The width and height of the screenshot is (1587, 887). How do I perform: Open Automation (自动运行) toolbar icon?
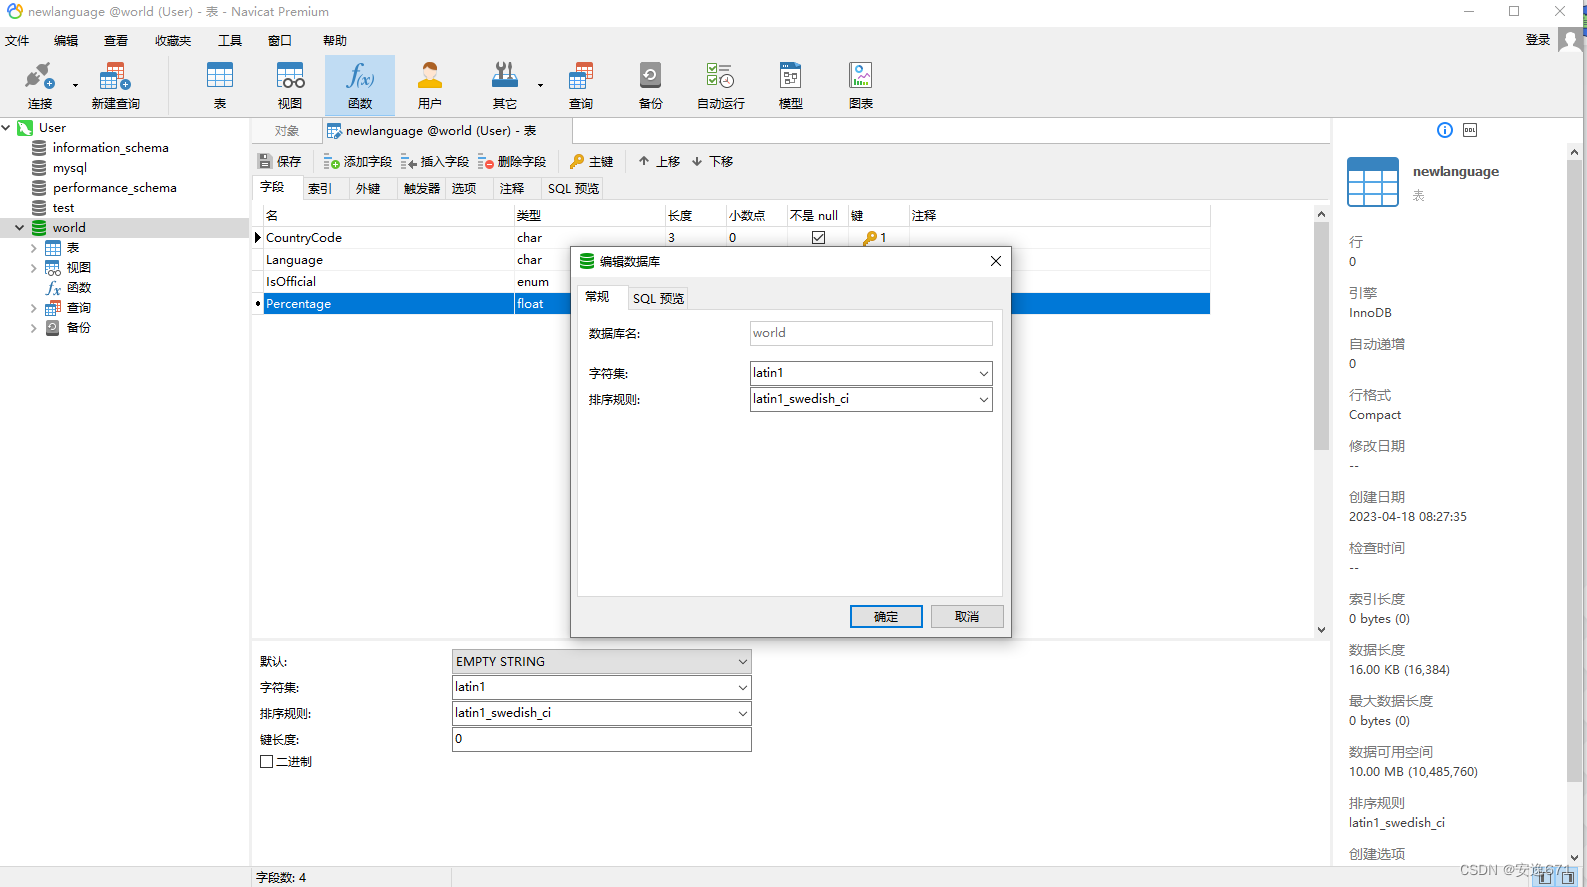click(x=721, y=85)
